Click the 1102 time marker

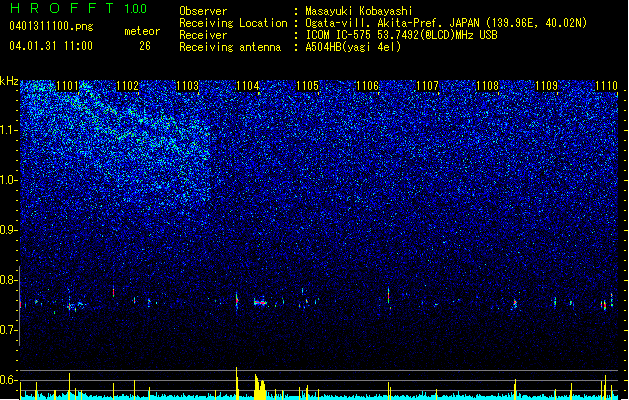click(x=127, y=86)
